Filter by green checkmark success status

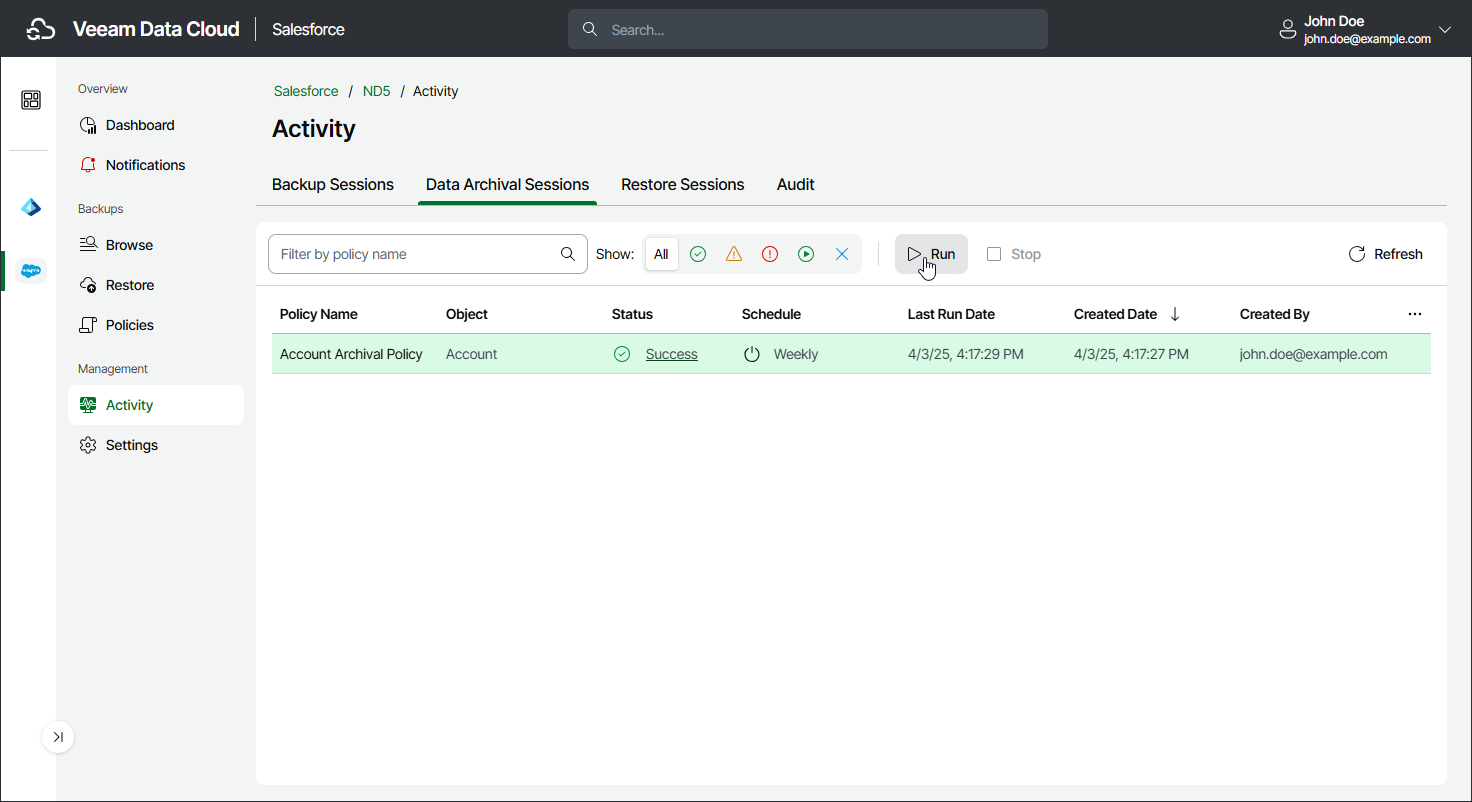click(x=698, y=254)
